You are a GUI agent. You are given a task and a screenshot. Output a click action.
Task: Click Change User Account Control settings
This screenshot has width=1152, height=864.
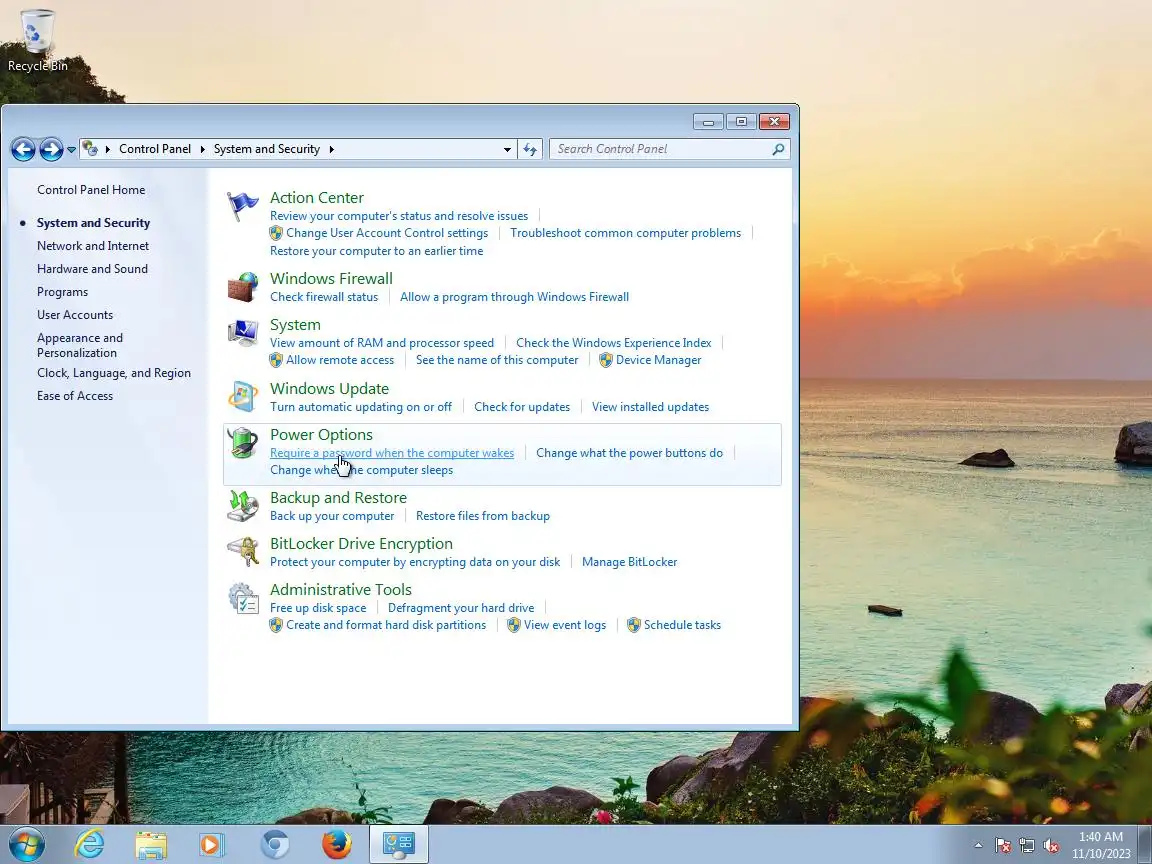tap(386, 233)
